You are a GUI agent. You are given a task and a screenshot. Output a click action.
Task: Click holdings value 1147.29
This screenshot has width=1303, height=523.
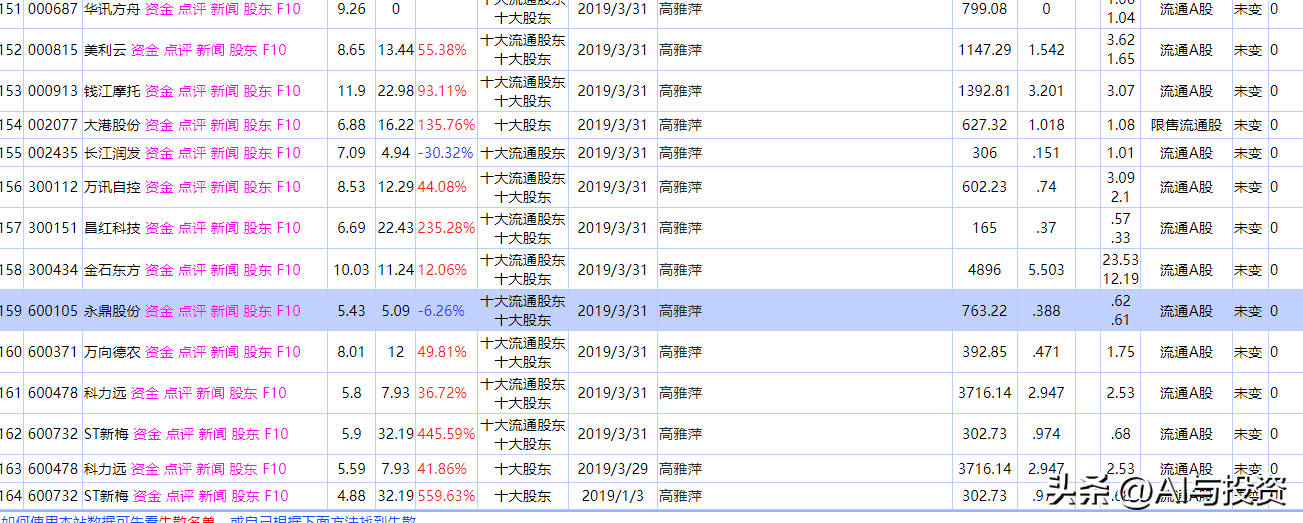point(984,49)
